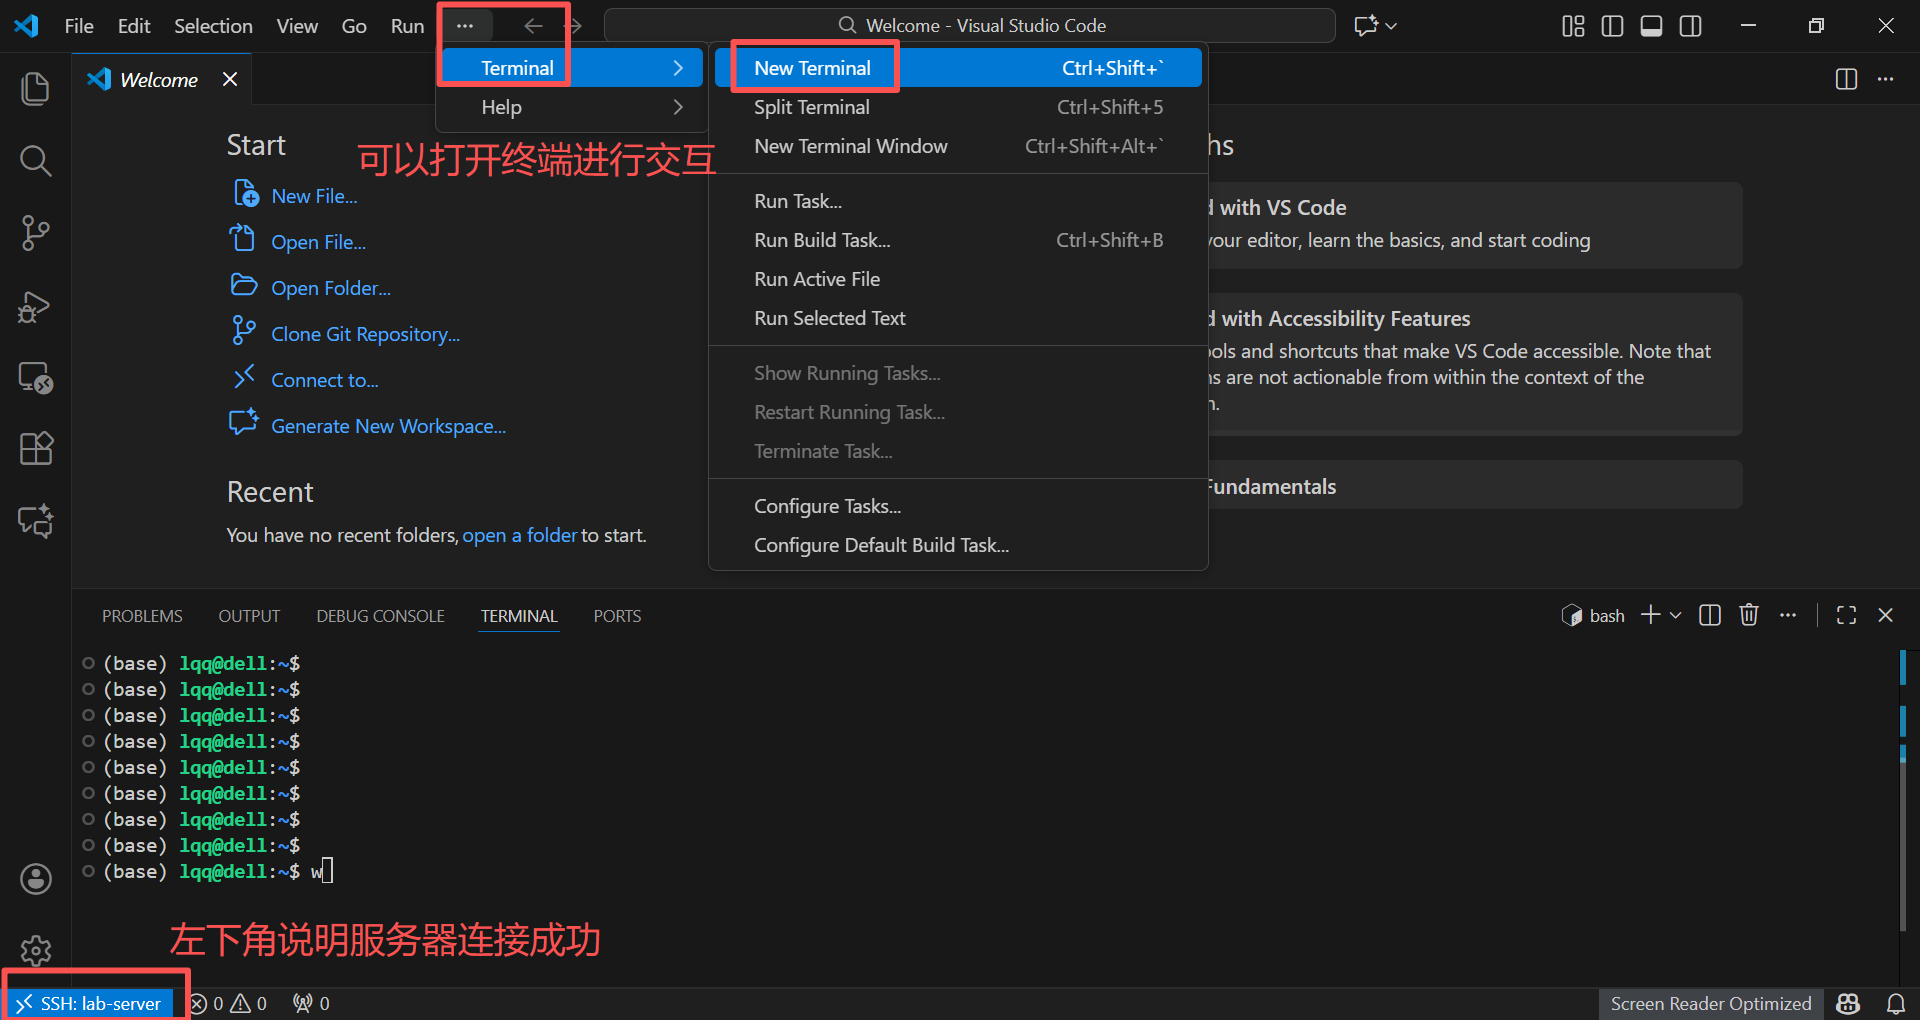
Task: Expand the Terminal submenu entry
Action: pyautogui.click(x=572, y=68)
